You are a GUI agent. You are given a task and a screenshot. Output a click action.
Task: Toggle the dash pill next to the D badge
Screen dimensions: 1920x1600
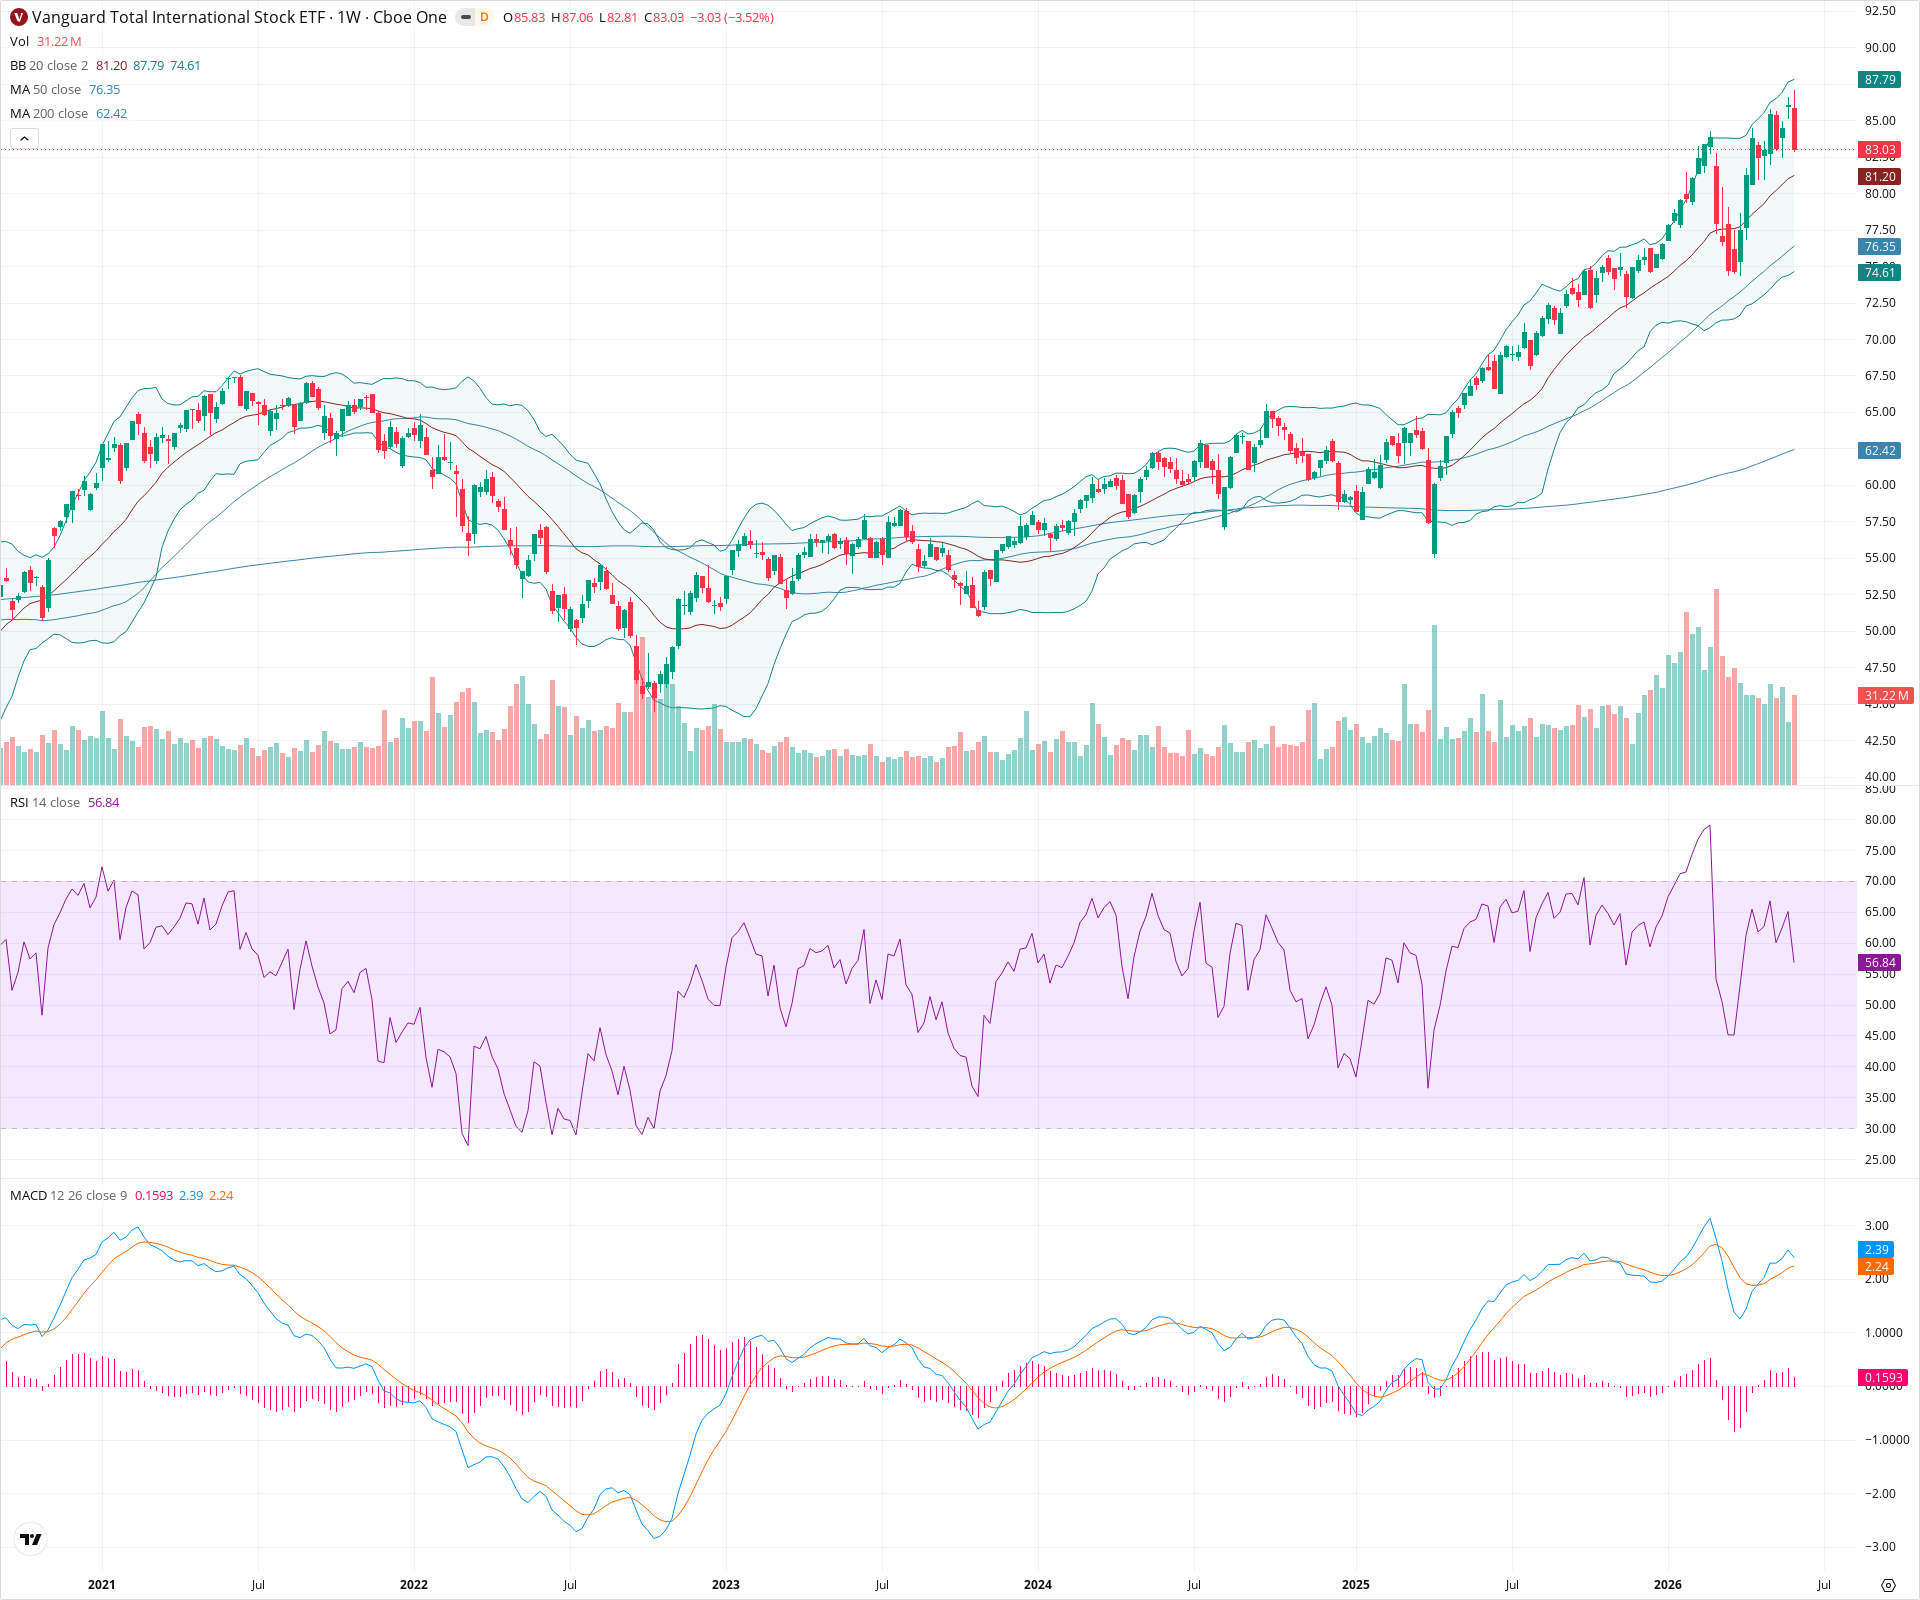(465, 17)
